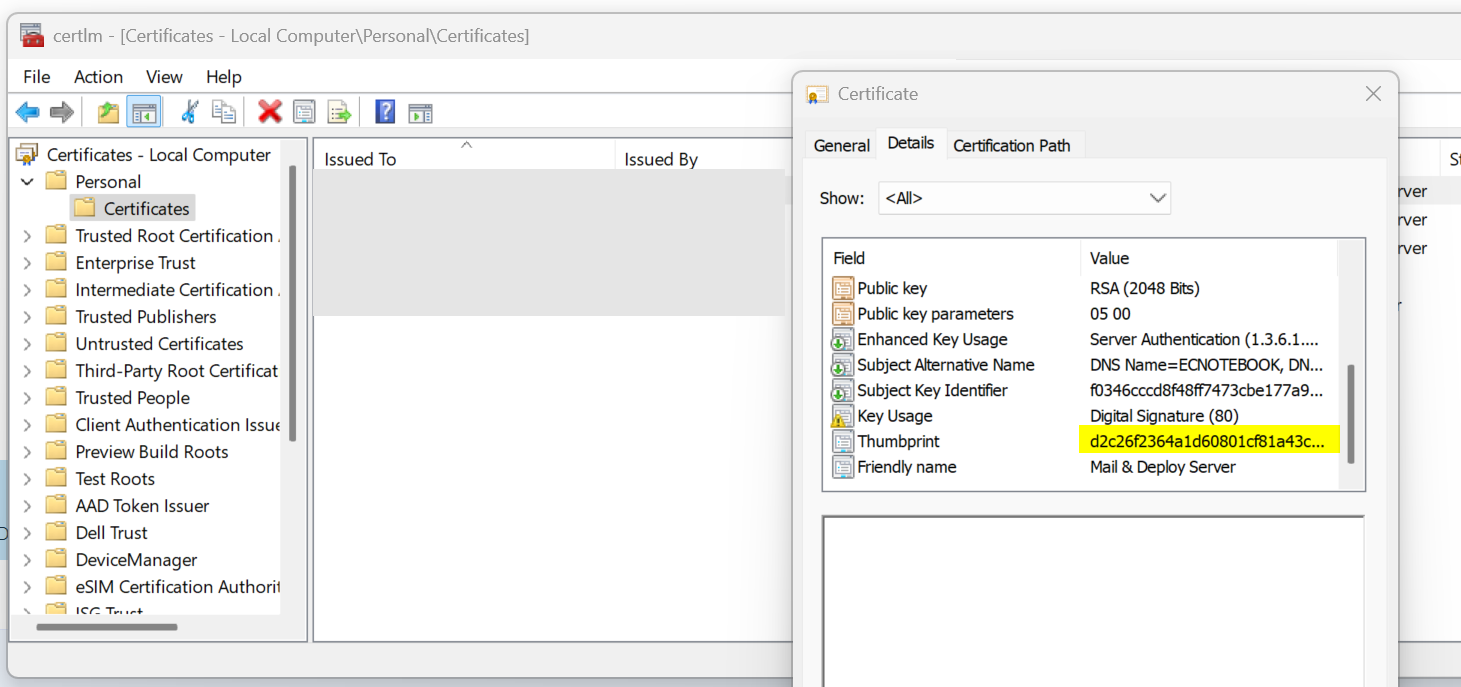Click the Friendly name field icon
This screenshot has height=687, width=1461.
pos(843,467)
